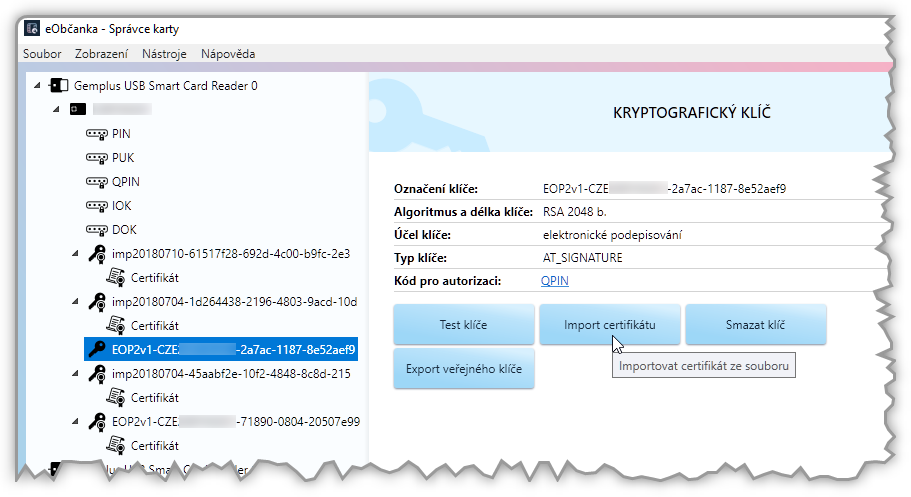Click the RSA 2048 b. algorithm value

coord(575,212)
